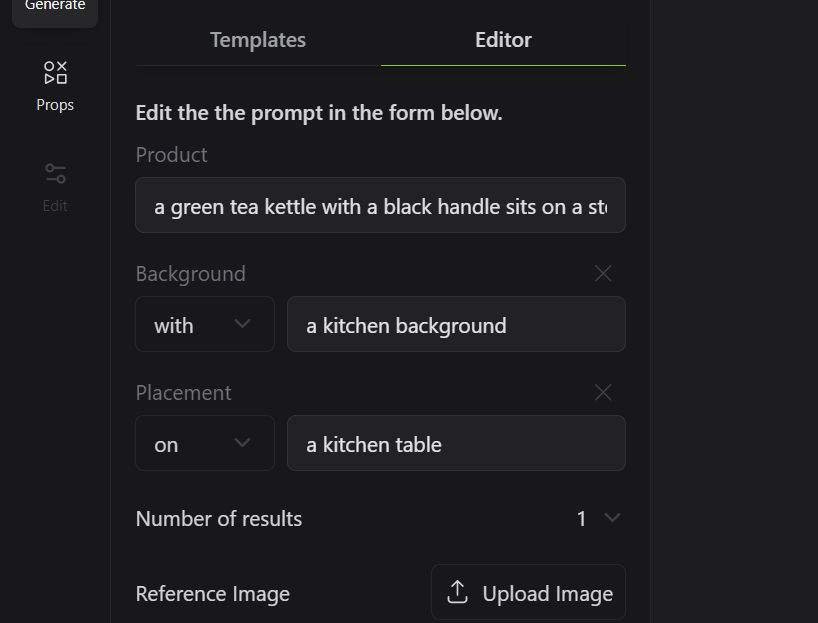Open the Number of results dropdown
The height and width of the screenshot is (623, 818).
point(598,518)
